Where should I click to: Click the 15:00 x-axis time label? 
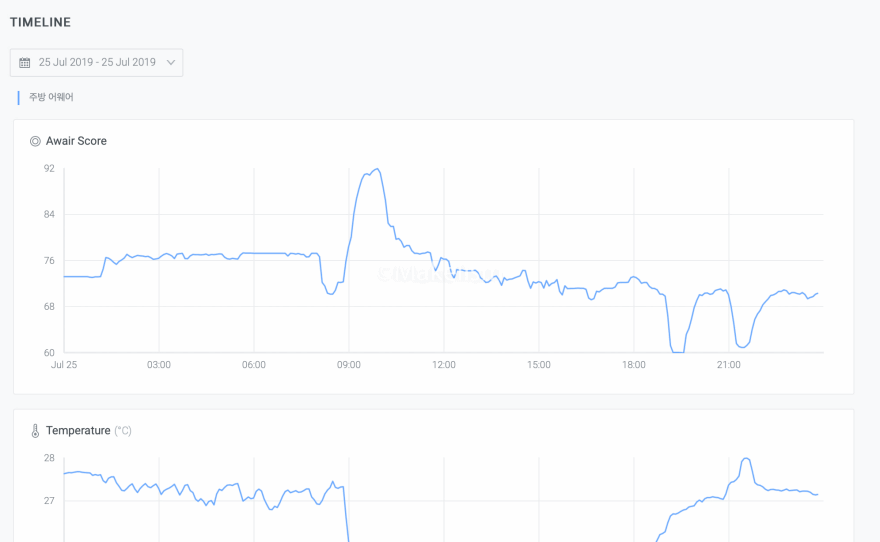pos(539,365)
